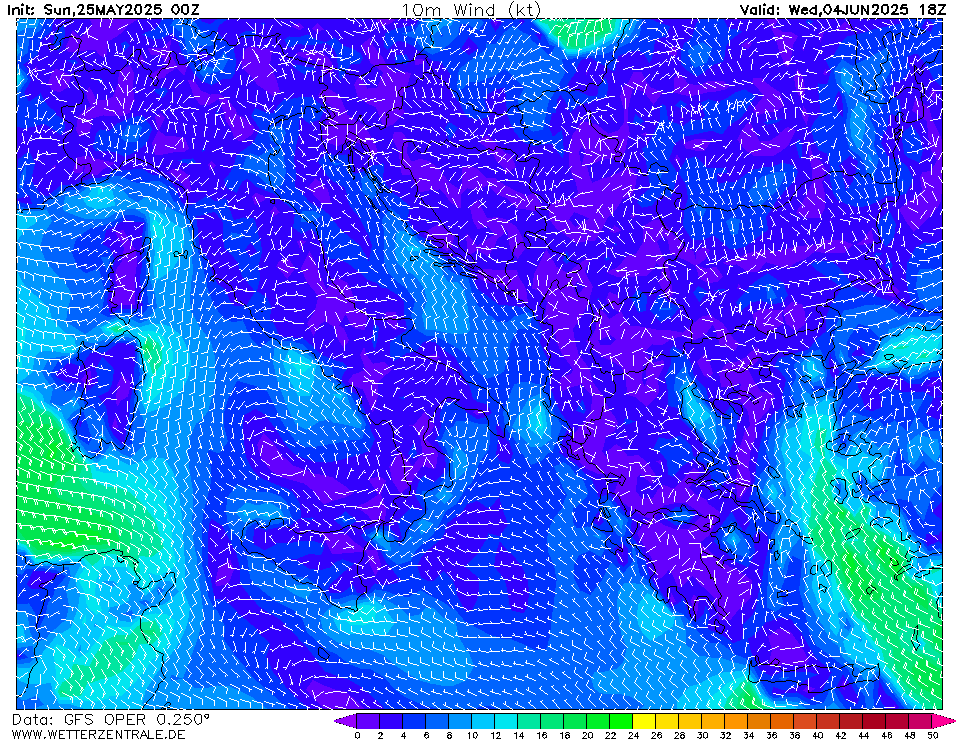Screen dimensions: 959x741
Task: Click the '24' legend scale label
Action: (633, 735)
